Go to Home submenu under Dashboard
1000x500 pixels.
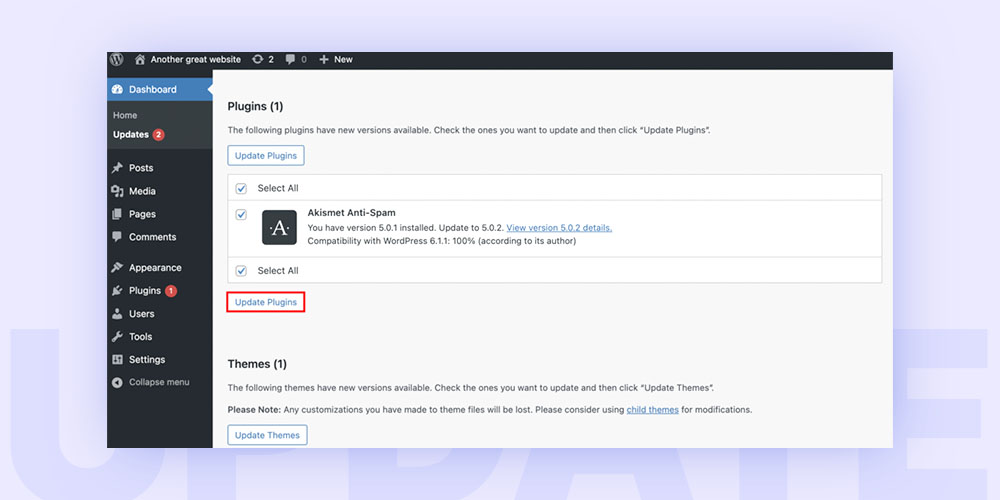[125, 115]
